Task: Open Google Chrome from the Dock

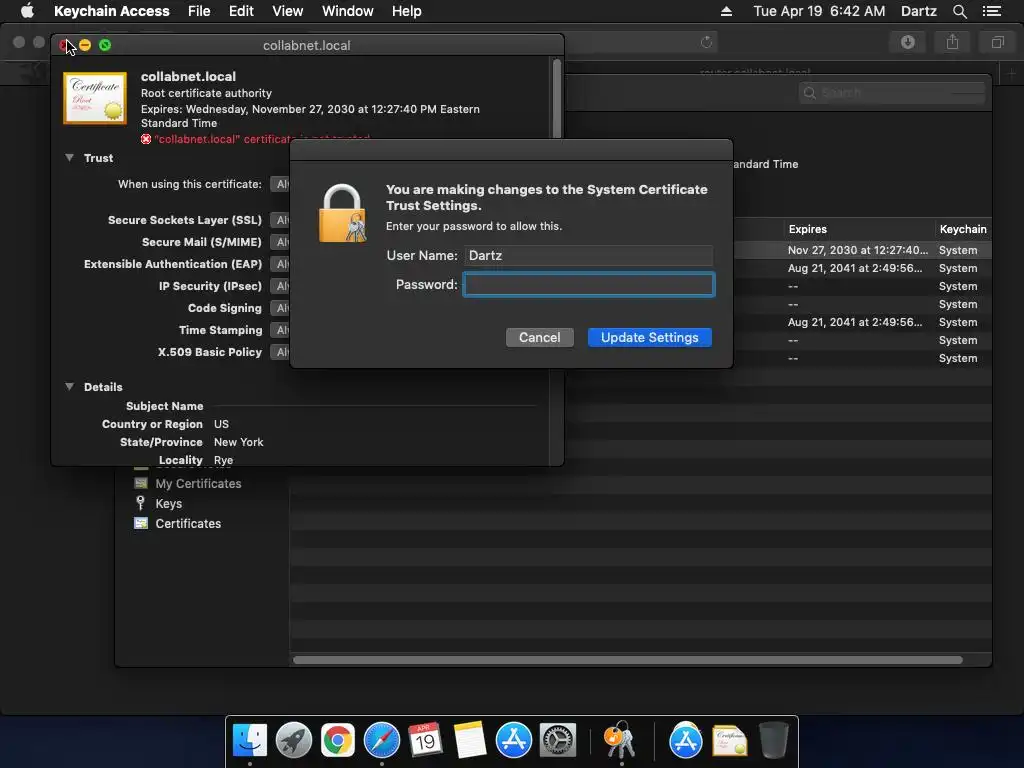Action: click(338, 741)
